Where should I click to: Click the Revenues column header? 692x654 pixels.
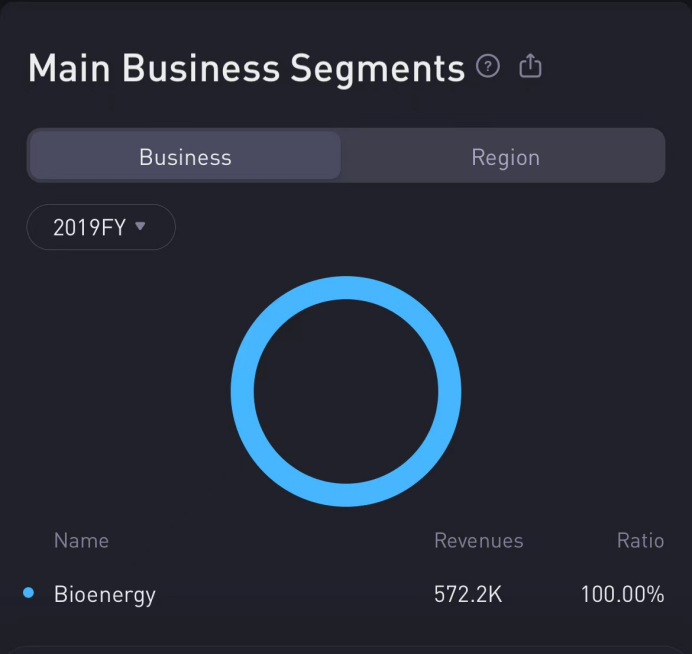pyautogui.click(x=478, y=541)
